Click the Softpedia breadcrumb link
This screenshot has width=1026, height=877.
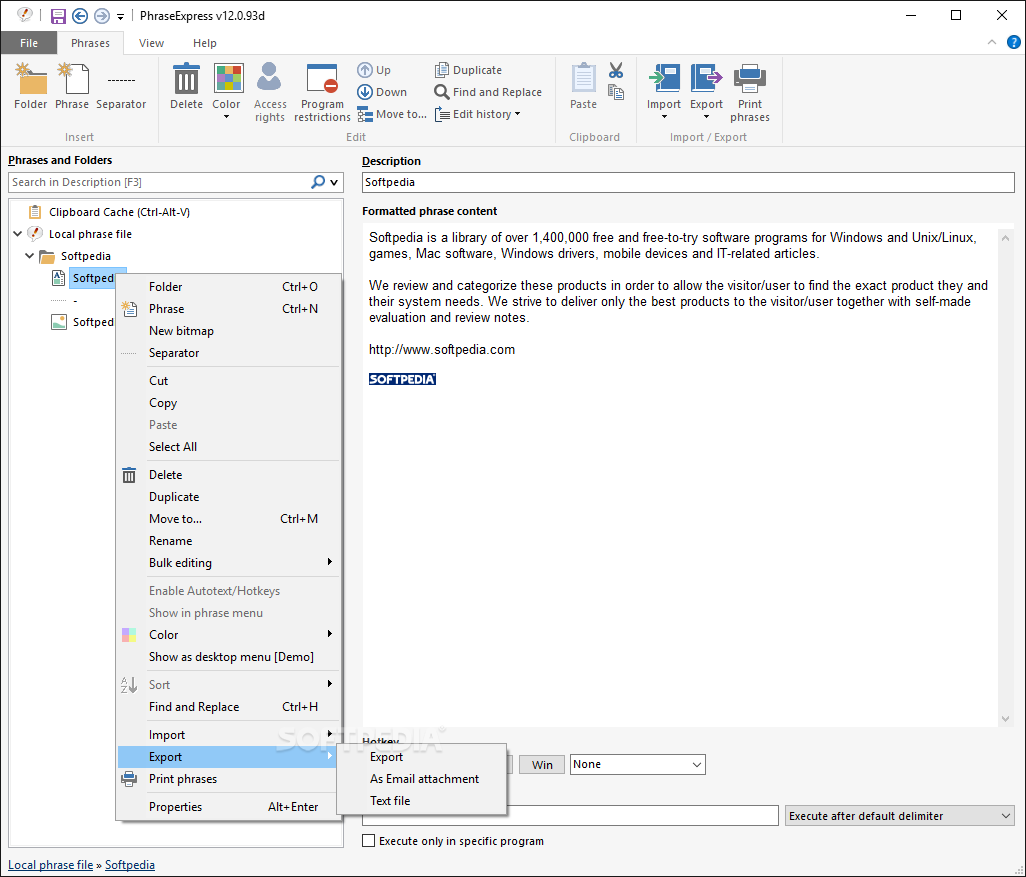pos(130,865)
